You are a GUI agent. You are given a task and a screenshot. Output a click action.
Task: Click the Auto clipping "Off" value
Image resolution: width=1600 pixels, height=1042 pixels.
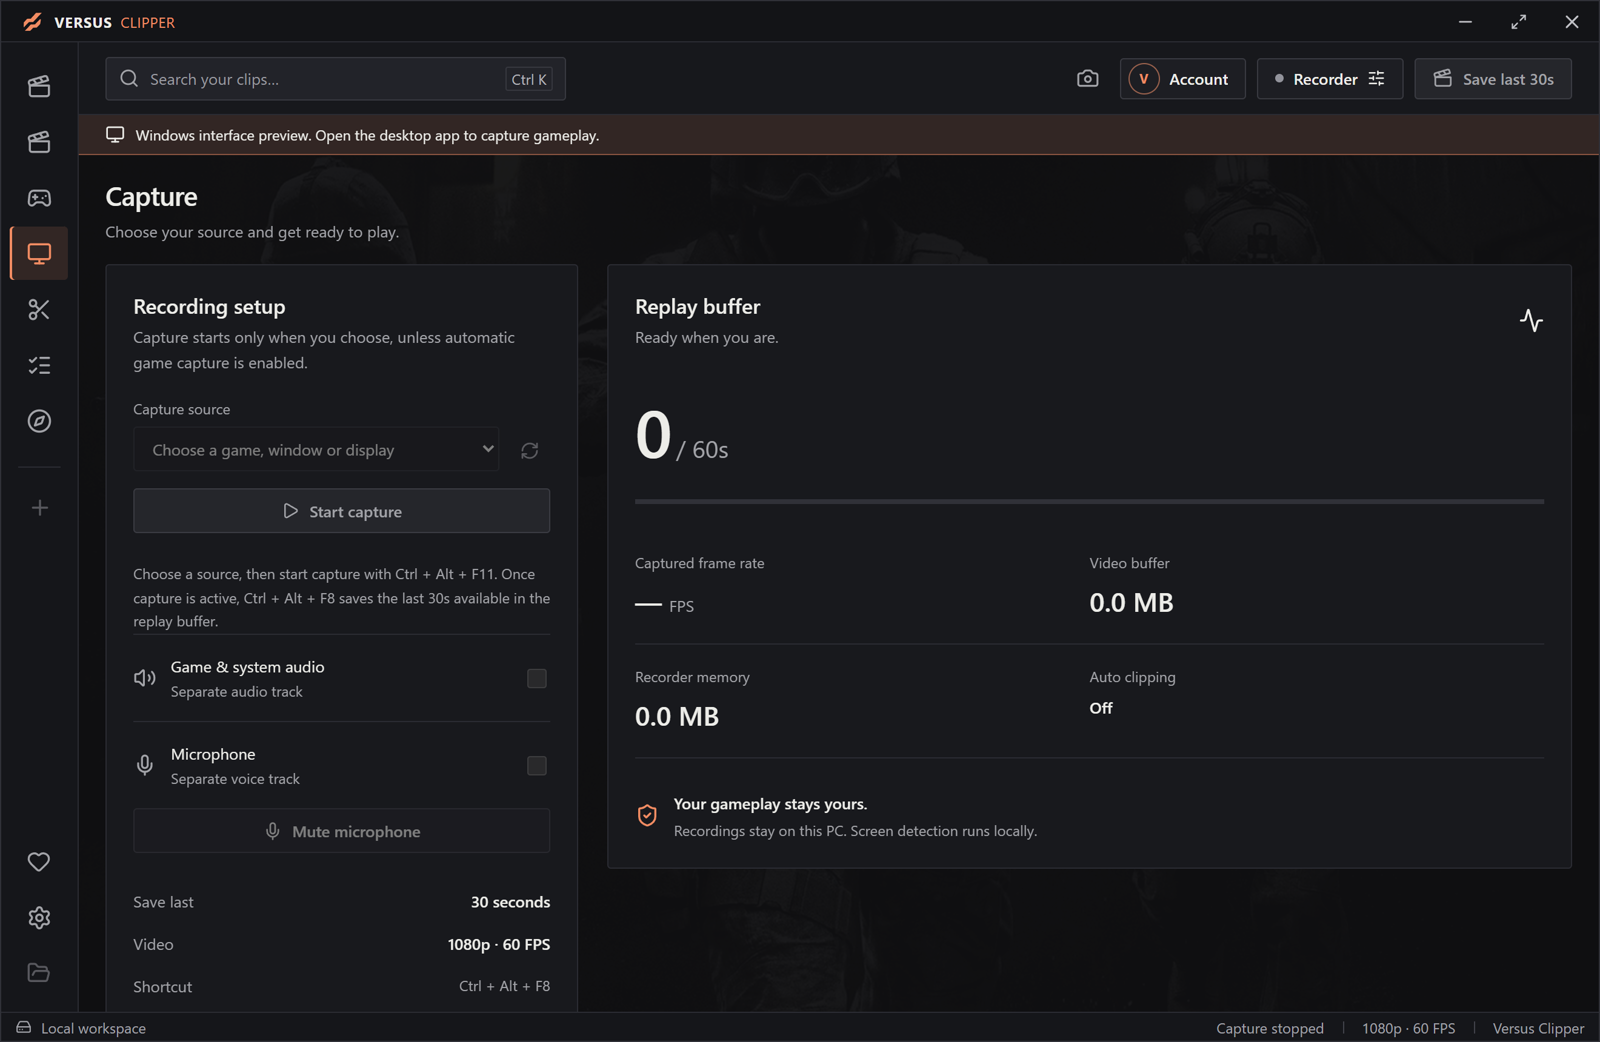tap(1101, 708)
